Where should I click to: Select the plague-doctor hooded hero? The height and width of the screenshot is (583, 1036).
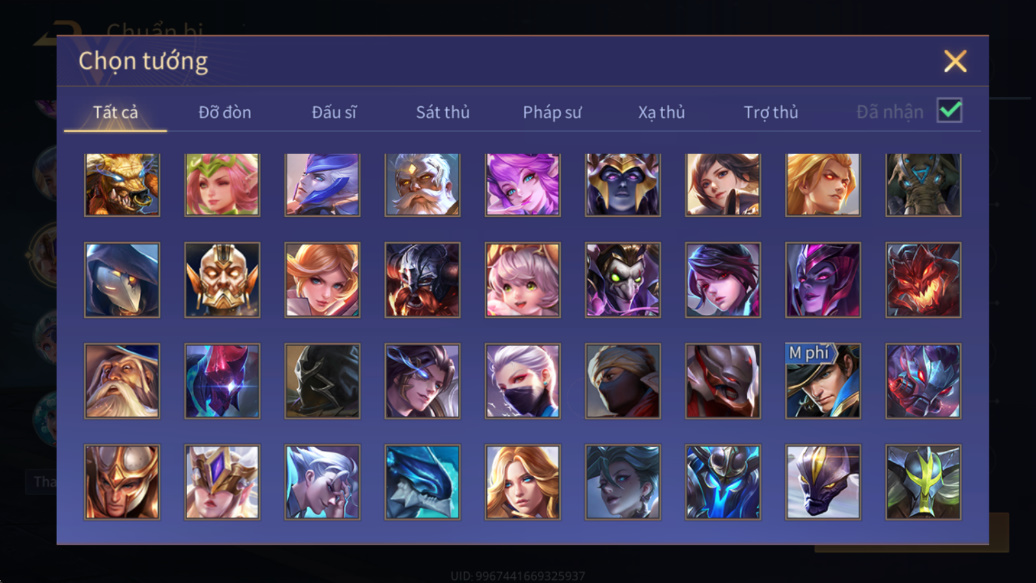click(x=122, y=280)
